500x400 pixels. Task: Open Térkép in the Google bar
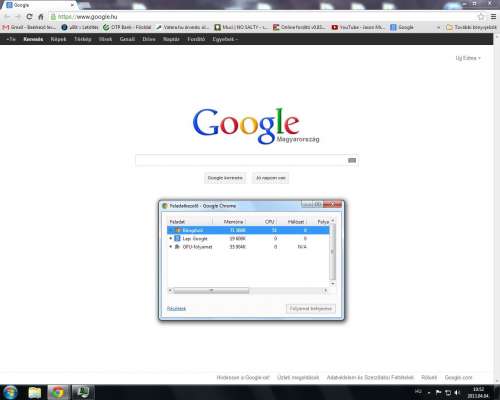coord(83,39)
